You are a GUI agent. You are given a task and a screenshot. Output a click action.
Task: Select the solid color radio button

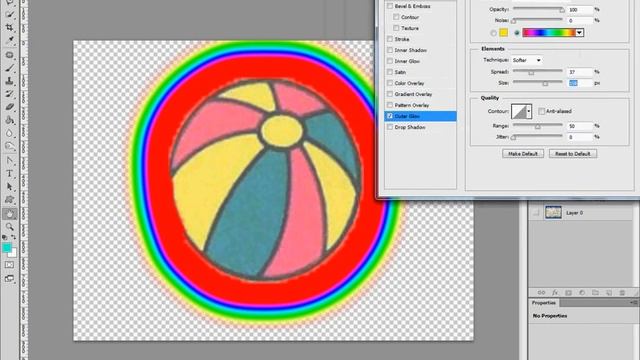coord(493,33)
